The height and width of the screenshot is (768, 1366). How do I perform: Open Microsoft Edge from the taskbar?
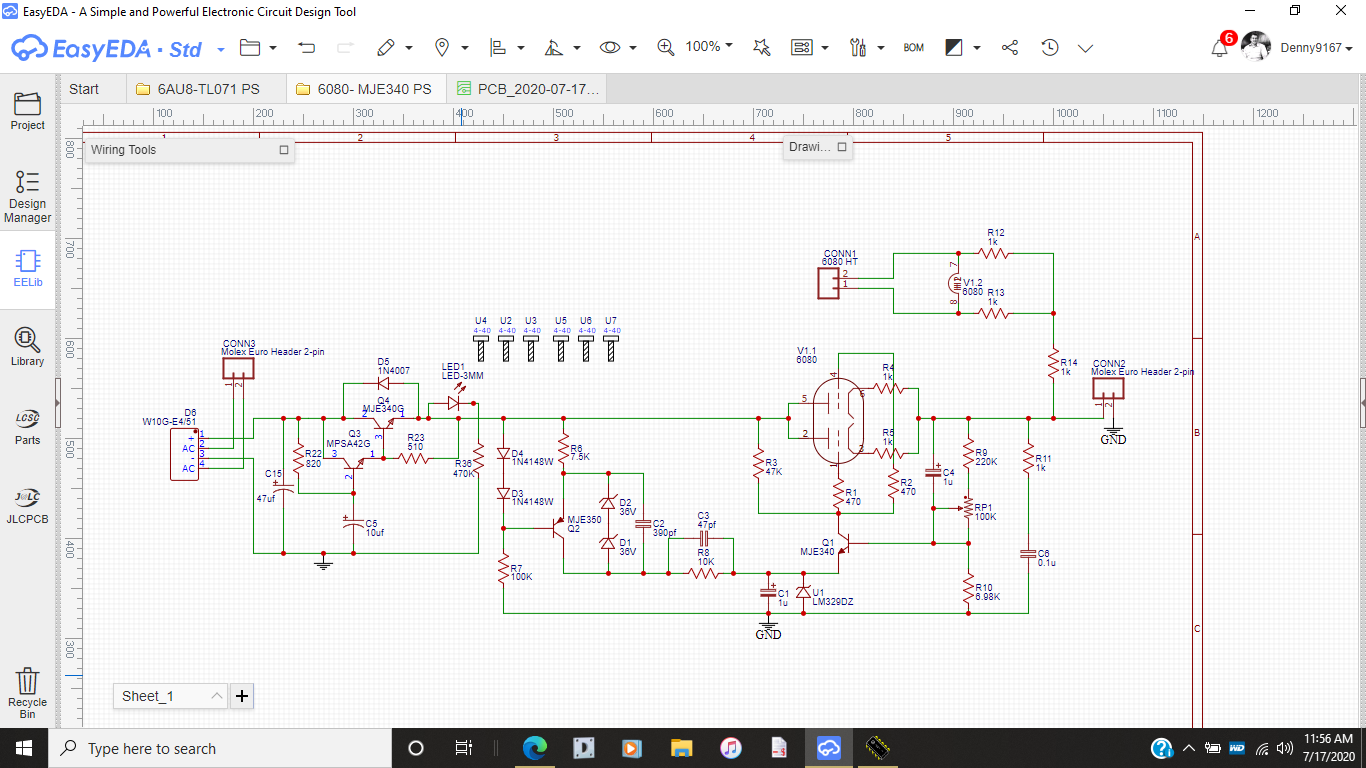click(535, 748)
